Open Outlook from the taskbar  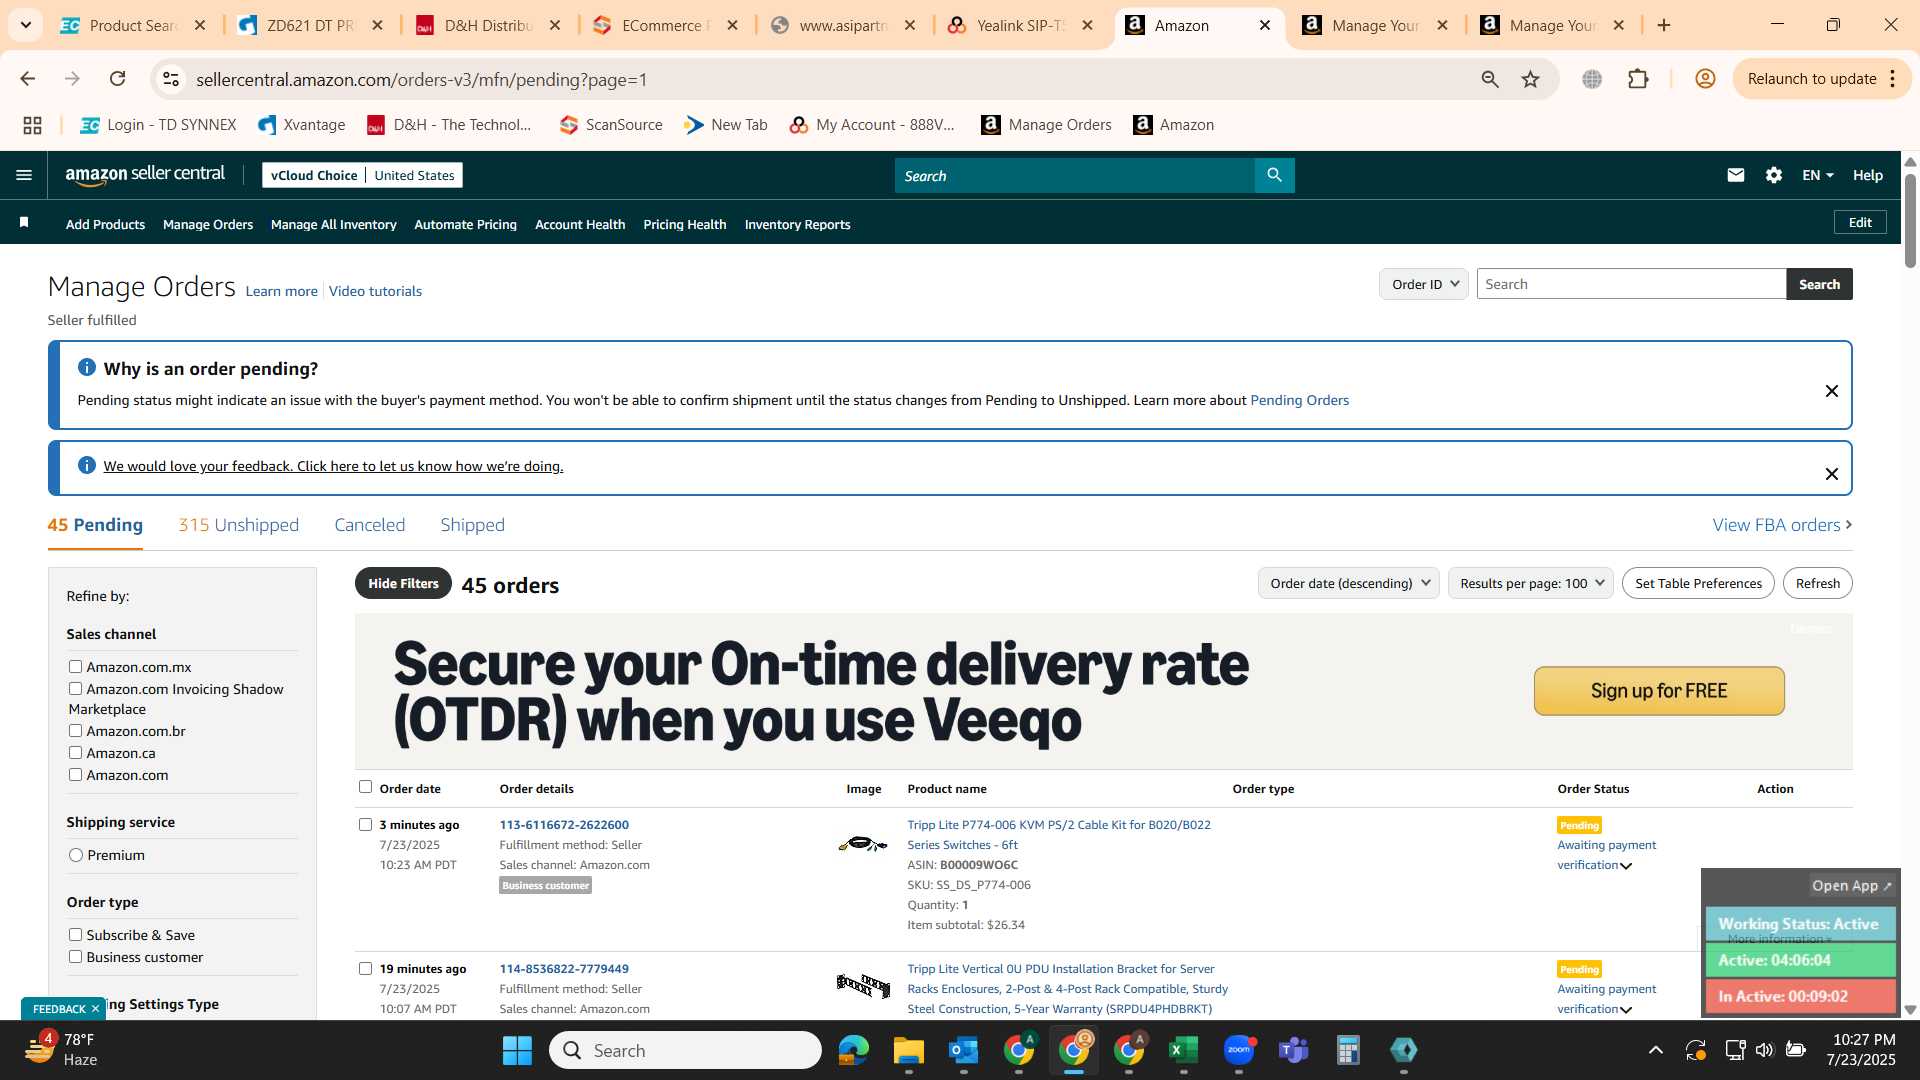pos(963,1050)
